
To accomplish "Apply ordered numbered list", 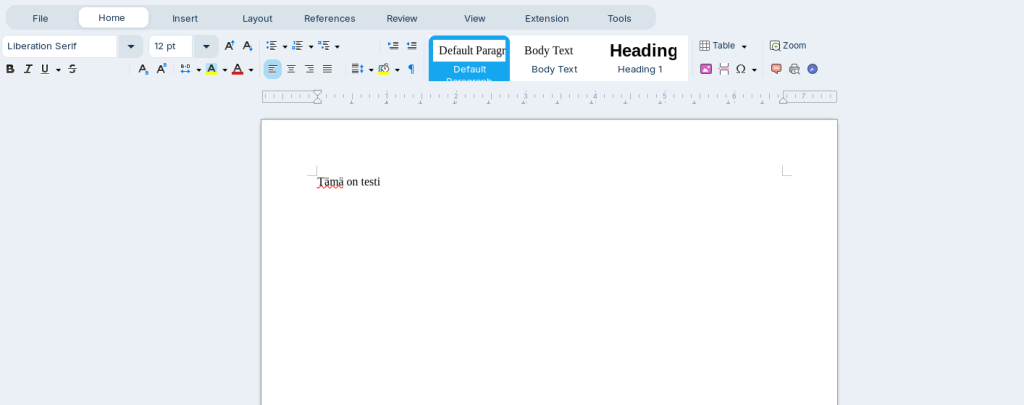I will 298,46.
